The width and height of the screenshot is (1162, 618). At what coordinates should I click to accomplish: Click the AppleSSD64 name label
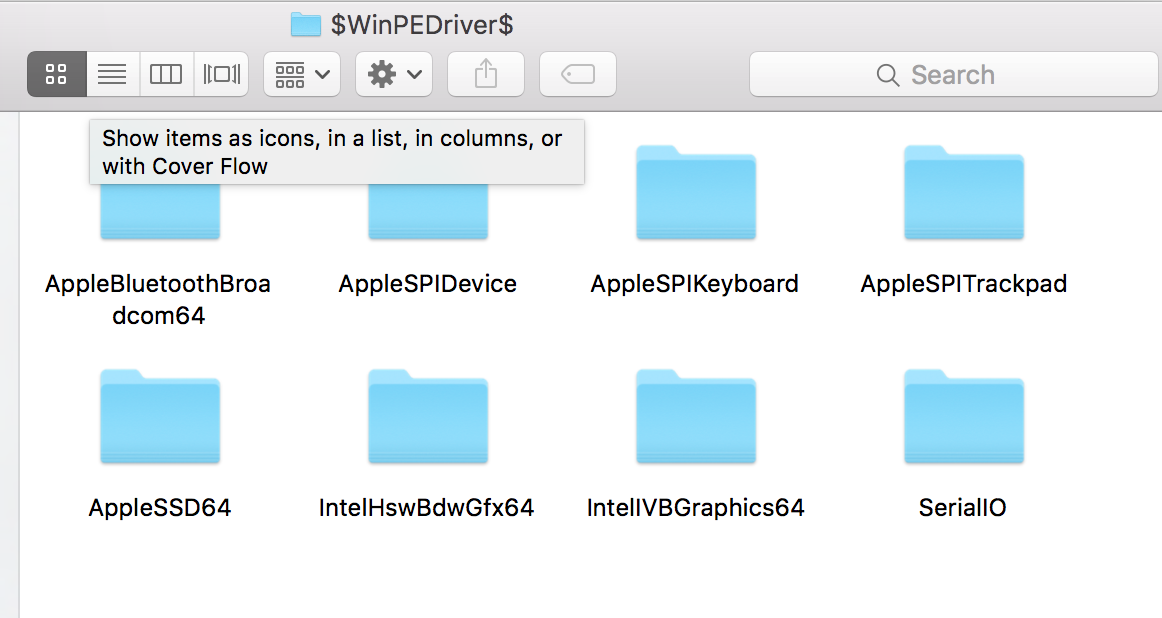[160, 508]
